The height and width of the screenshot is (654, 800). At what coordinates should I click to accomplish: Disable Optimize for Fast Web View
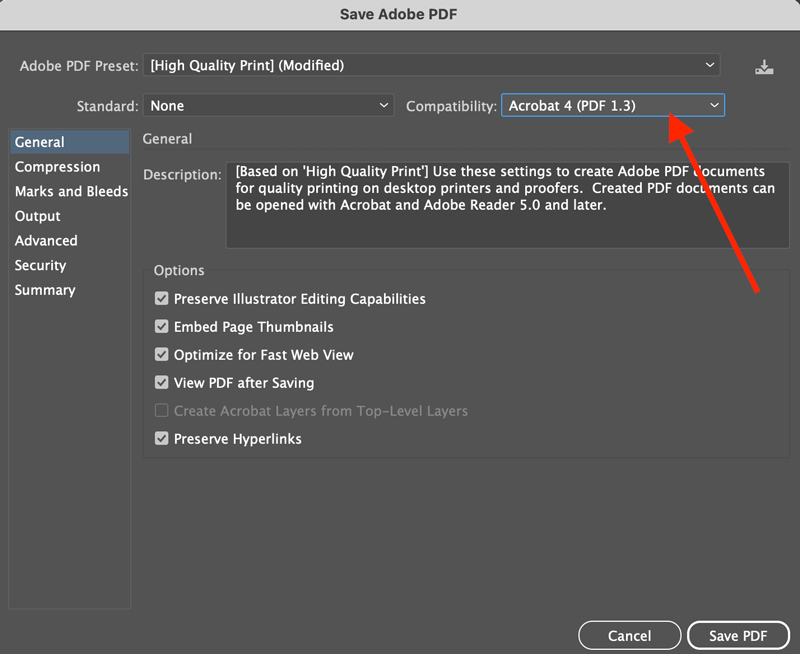[162, 355]
